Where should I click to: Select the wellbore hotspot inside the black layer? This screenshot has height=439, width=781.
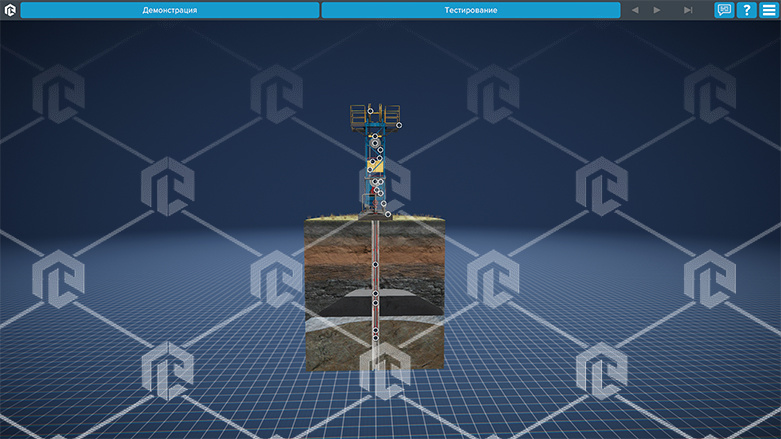pos(375,302)
